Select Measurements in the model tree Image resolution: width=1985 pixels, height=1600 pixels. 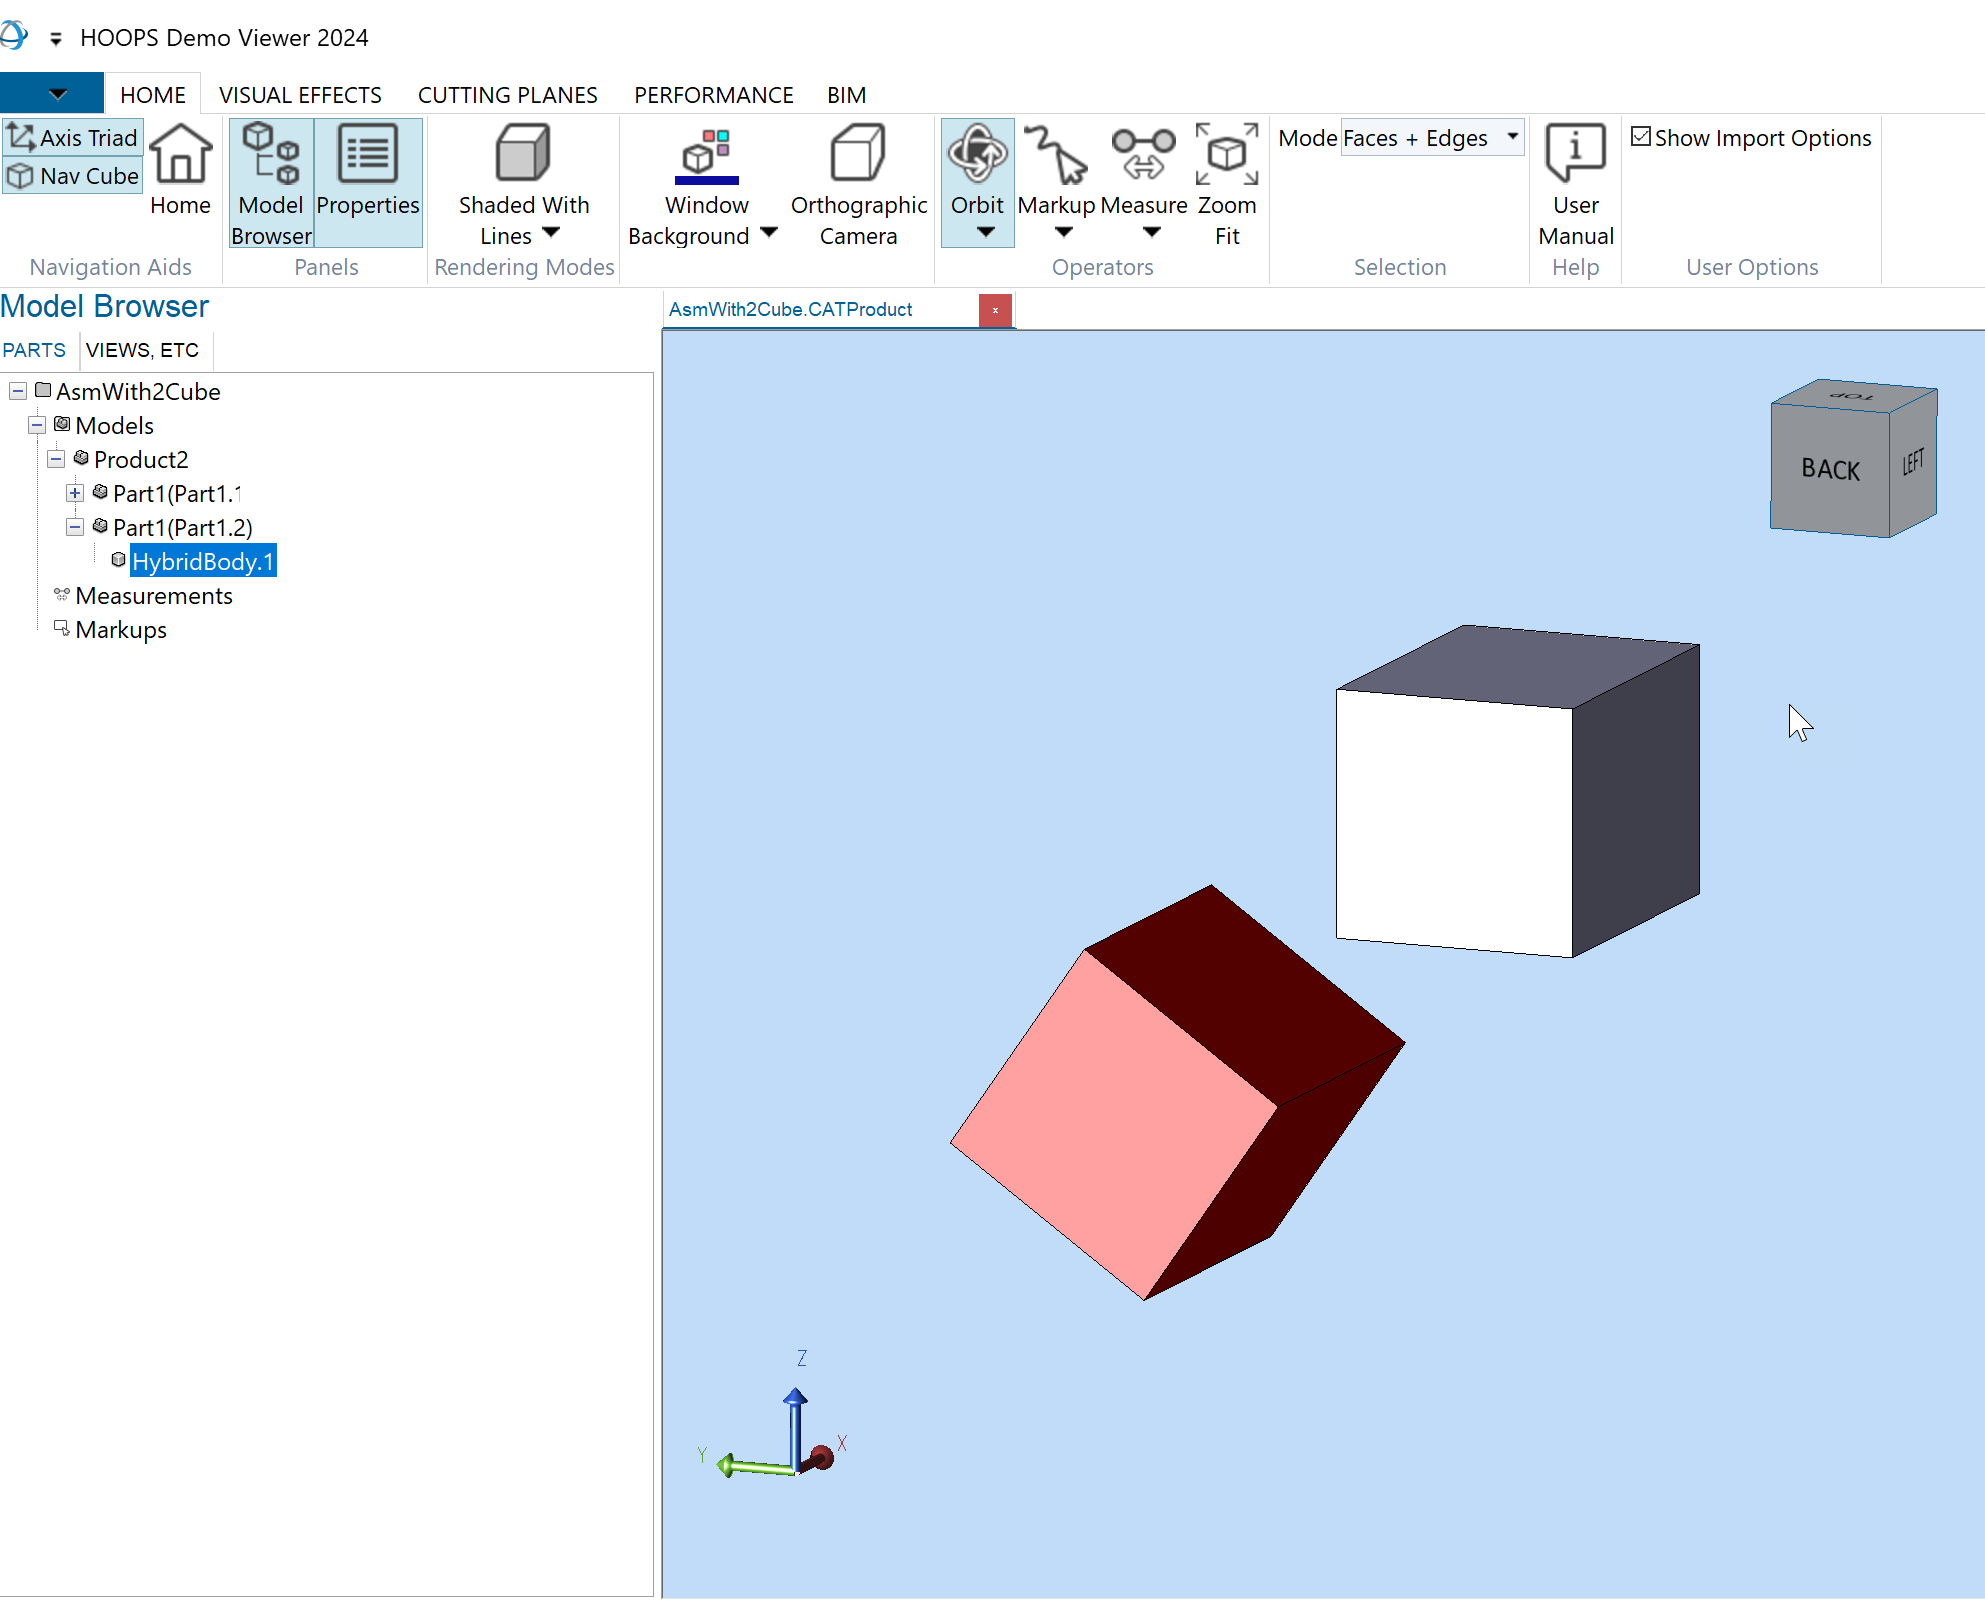coord(154,596)
